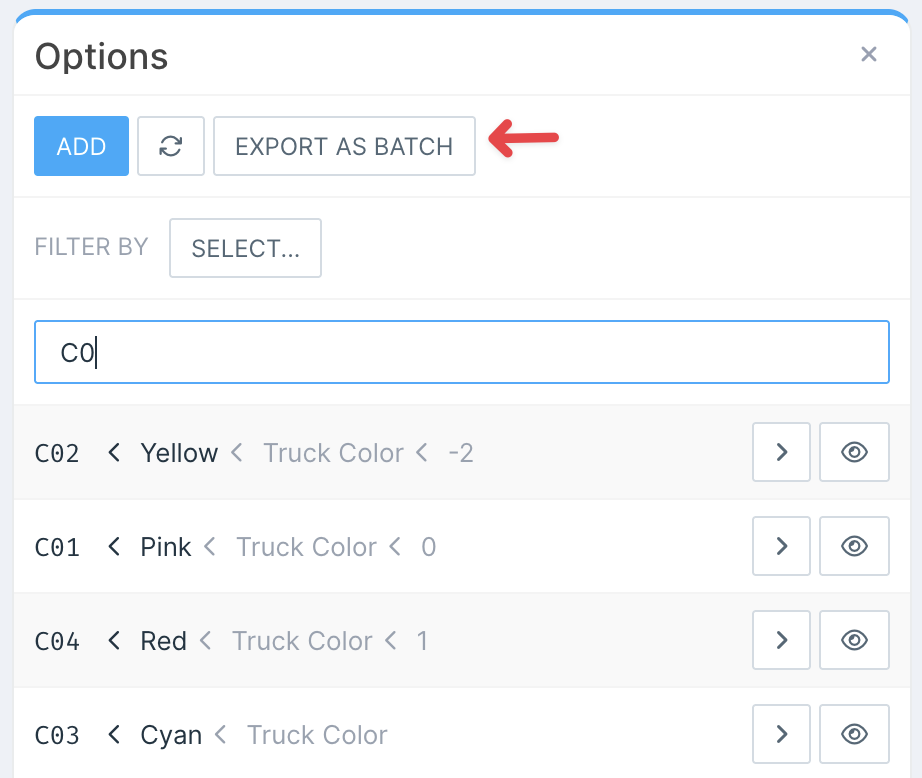922x778 pixels.
Task: Open C04 Red with right arrow button
Action: [x=781, y=641]
